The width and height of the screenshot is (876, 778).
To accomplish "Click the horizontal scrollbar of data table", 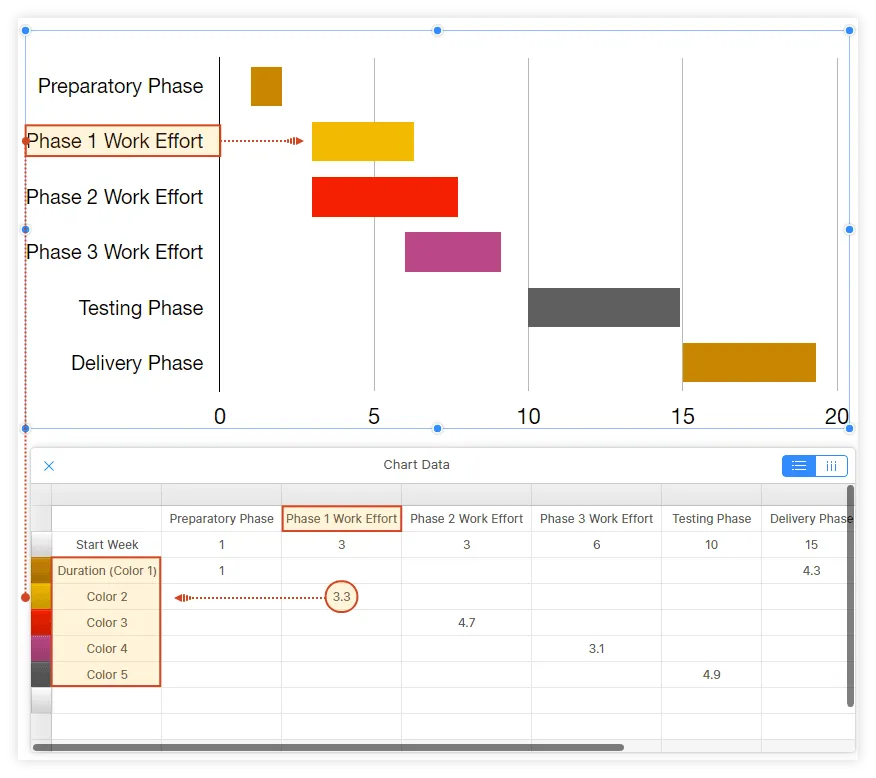I will 328,747.
